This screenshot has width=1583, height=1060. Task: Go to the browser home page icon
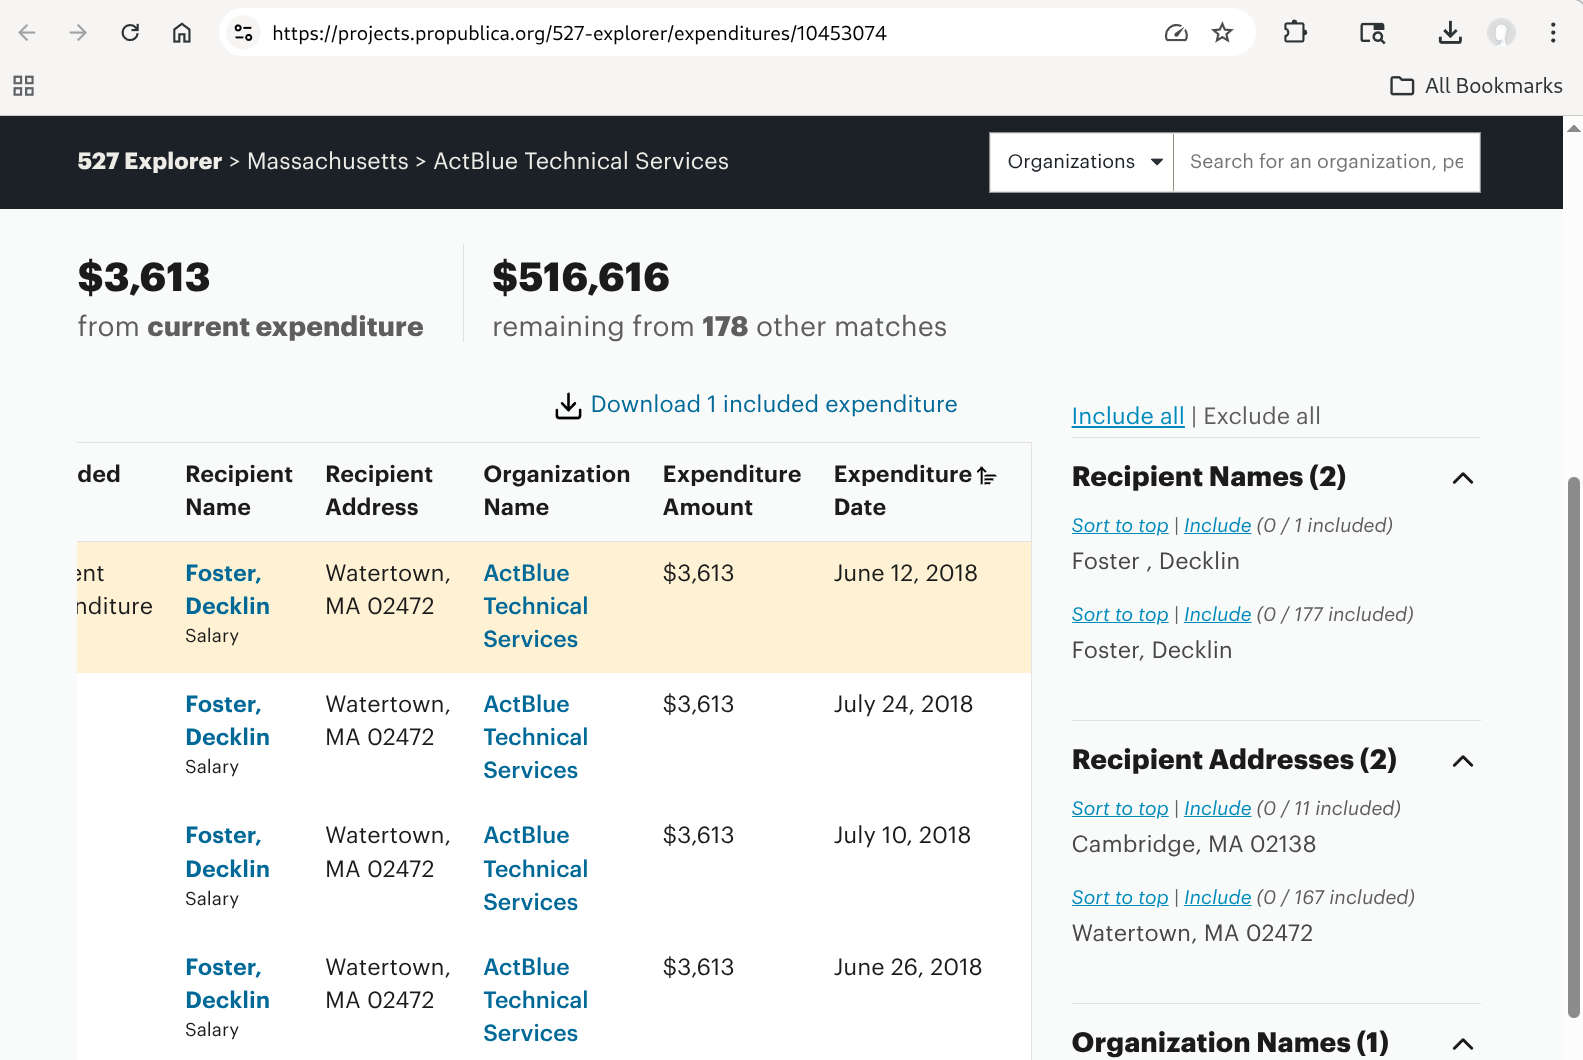(182, 33)
